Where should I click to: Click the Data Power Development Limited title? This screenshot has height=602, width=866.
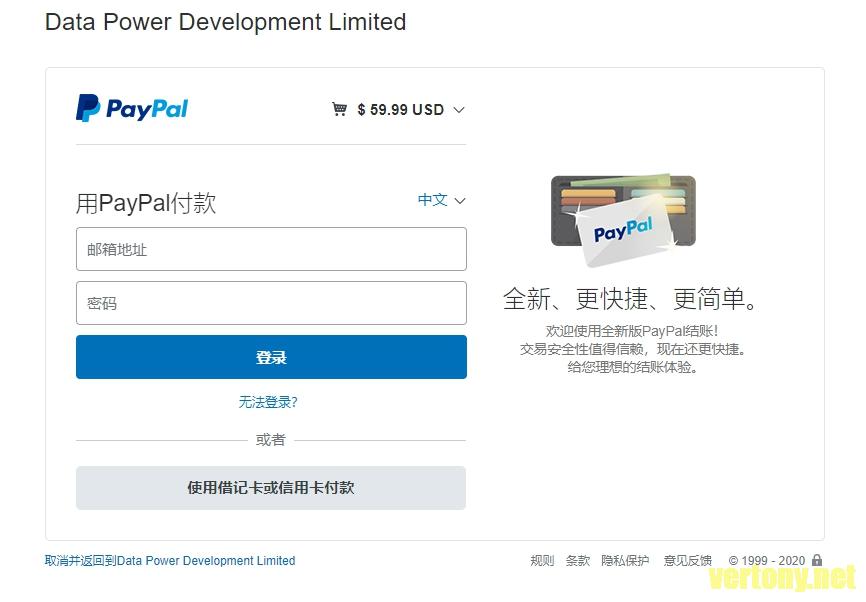coord(225,22)
